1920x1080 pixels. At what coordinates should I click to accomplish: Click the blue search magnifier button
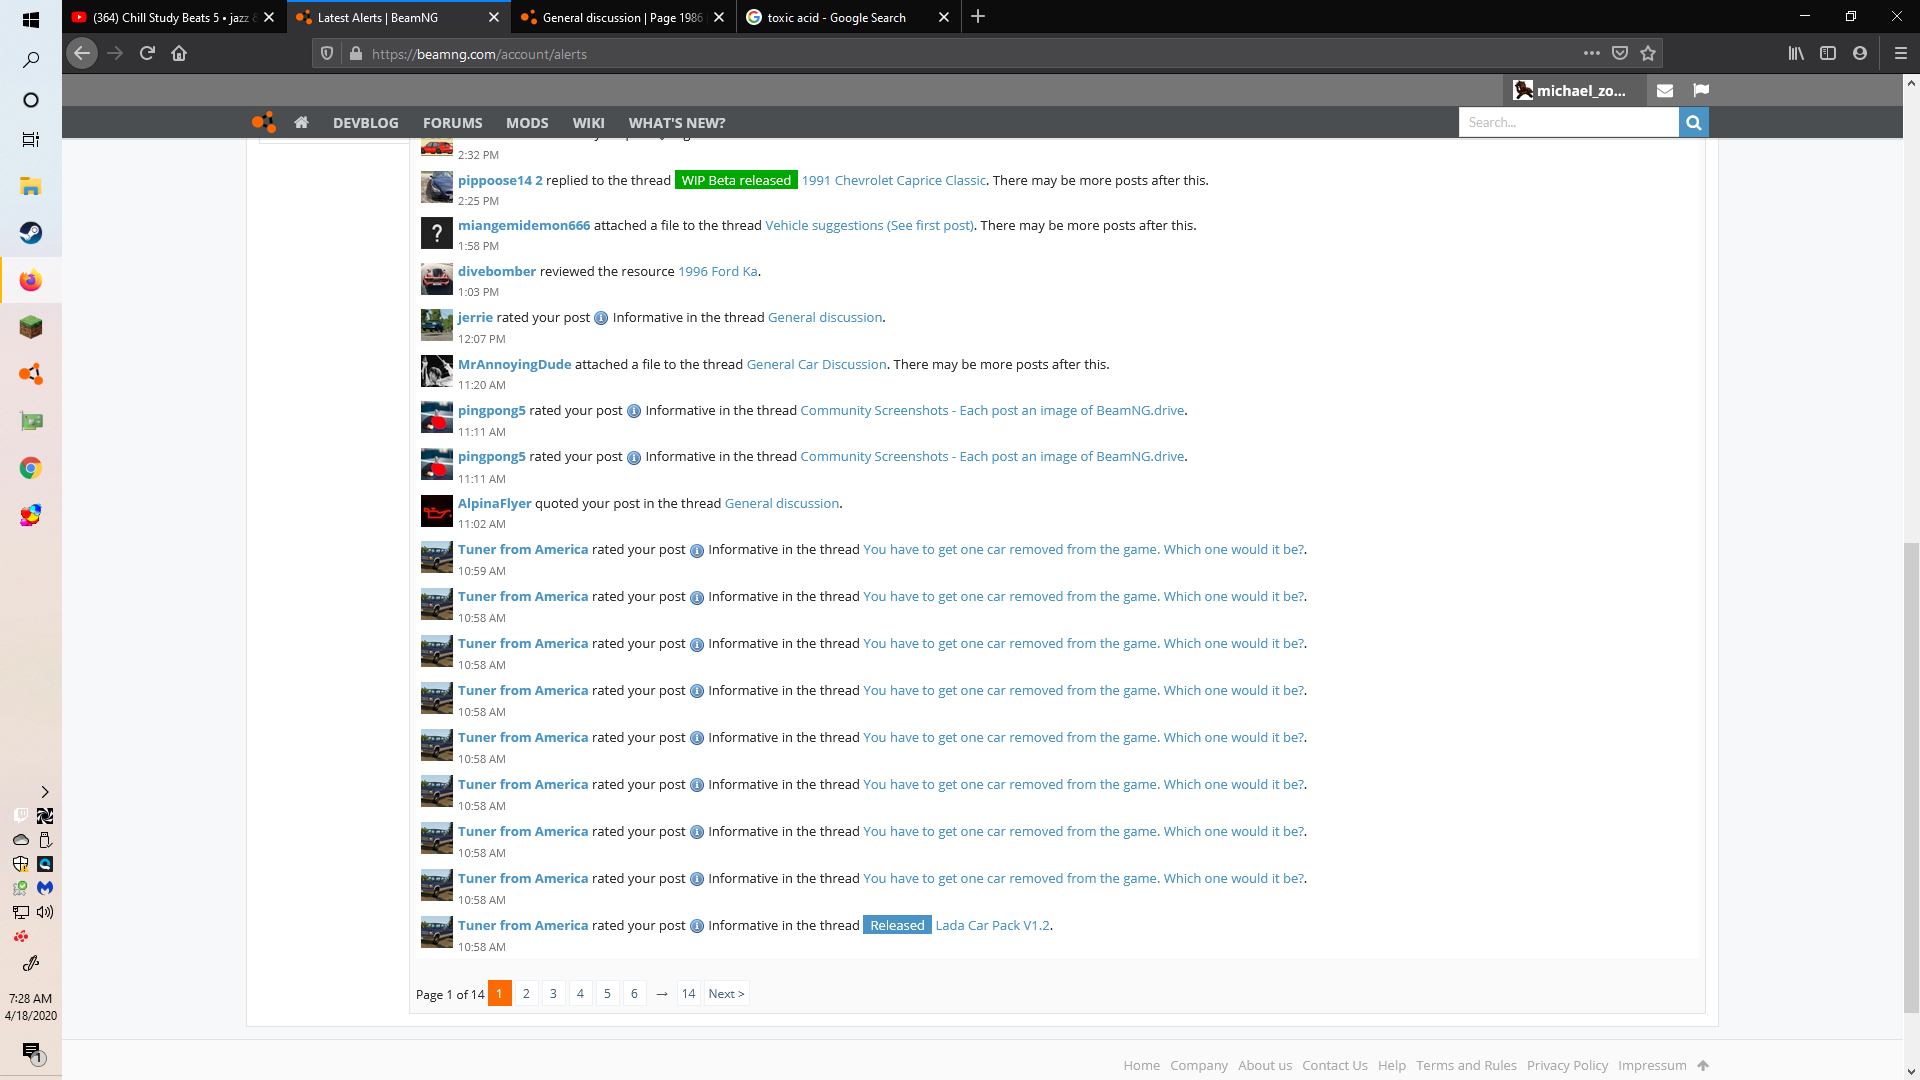coord(1693,122)
